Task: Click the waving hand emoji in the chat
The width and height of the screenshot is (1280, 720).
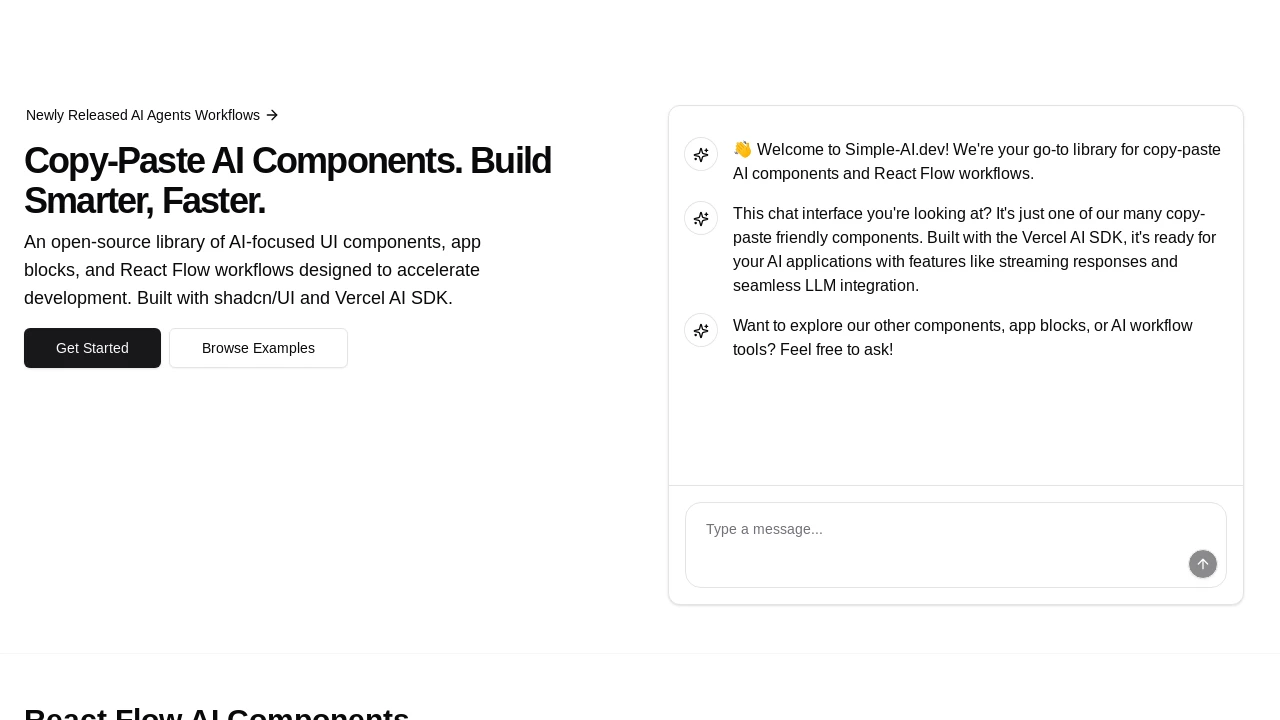Action: click(x=742, y=149)
